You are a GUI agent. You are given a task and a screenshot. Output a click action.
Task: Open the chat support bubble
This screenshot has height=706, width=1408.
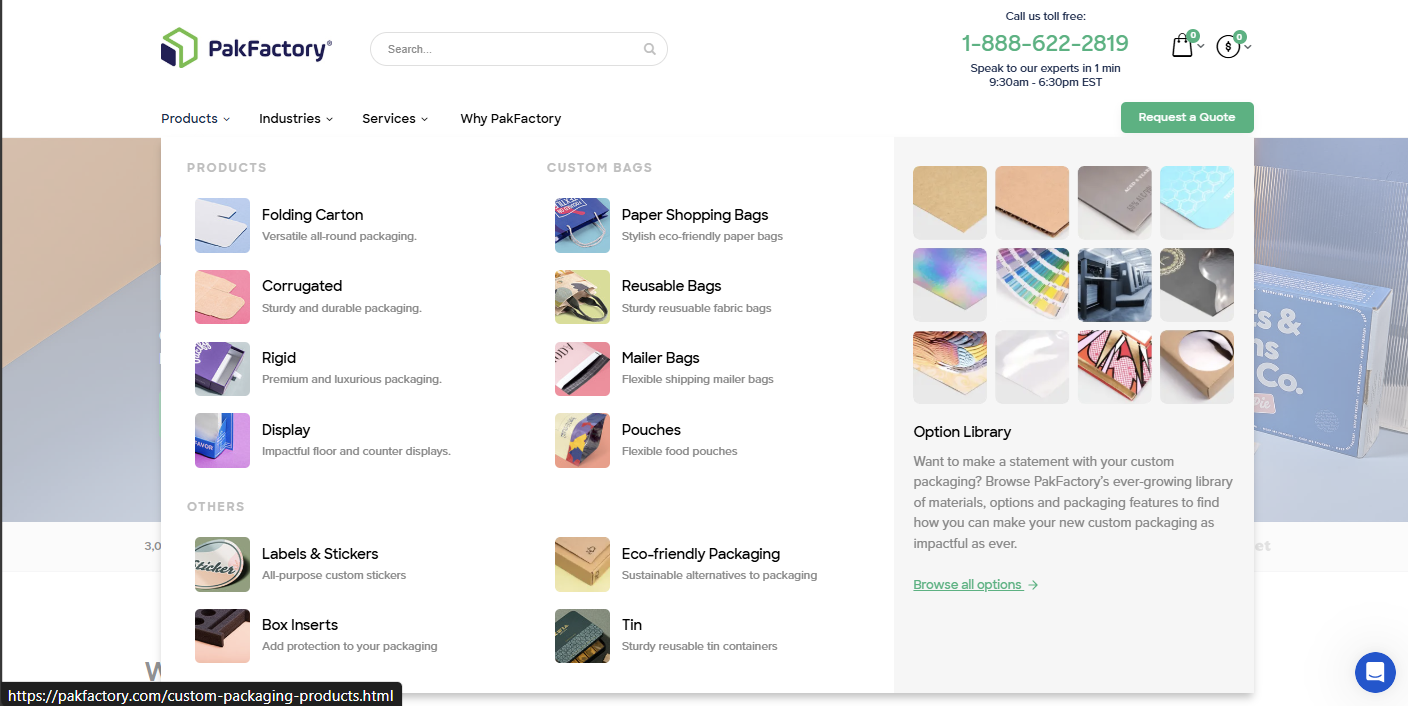click(1375, 672)
